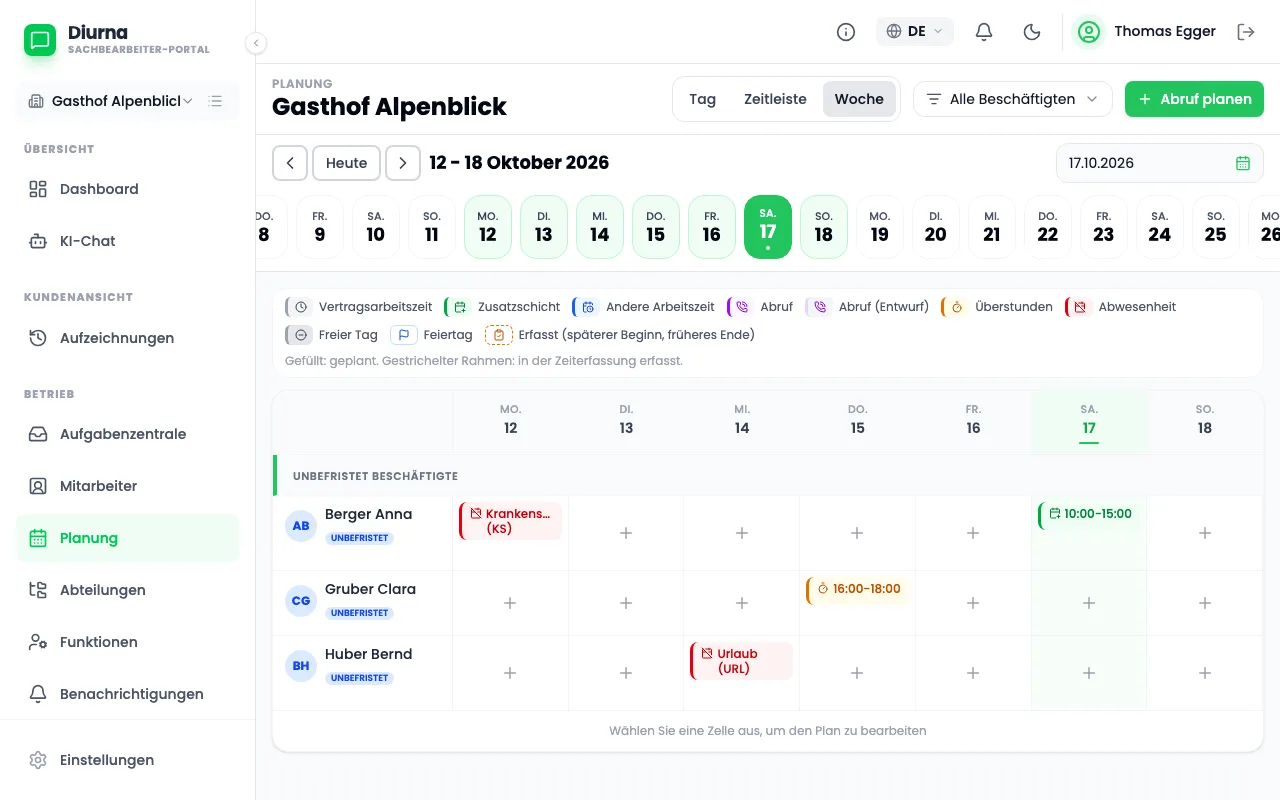Open notifications via the bell icon

click(984, 32)
